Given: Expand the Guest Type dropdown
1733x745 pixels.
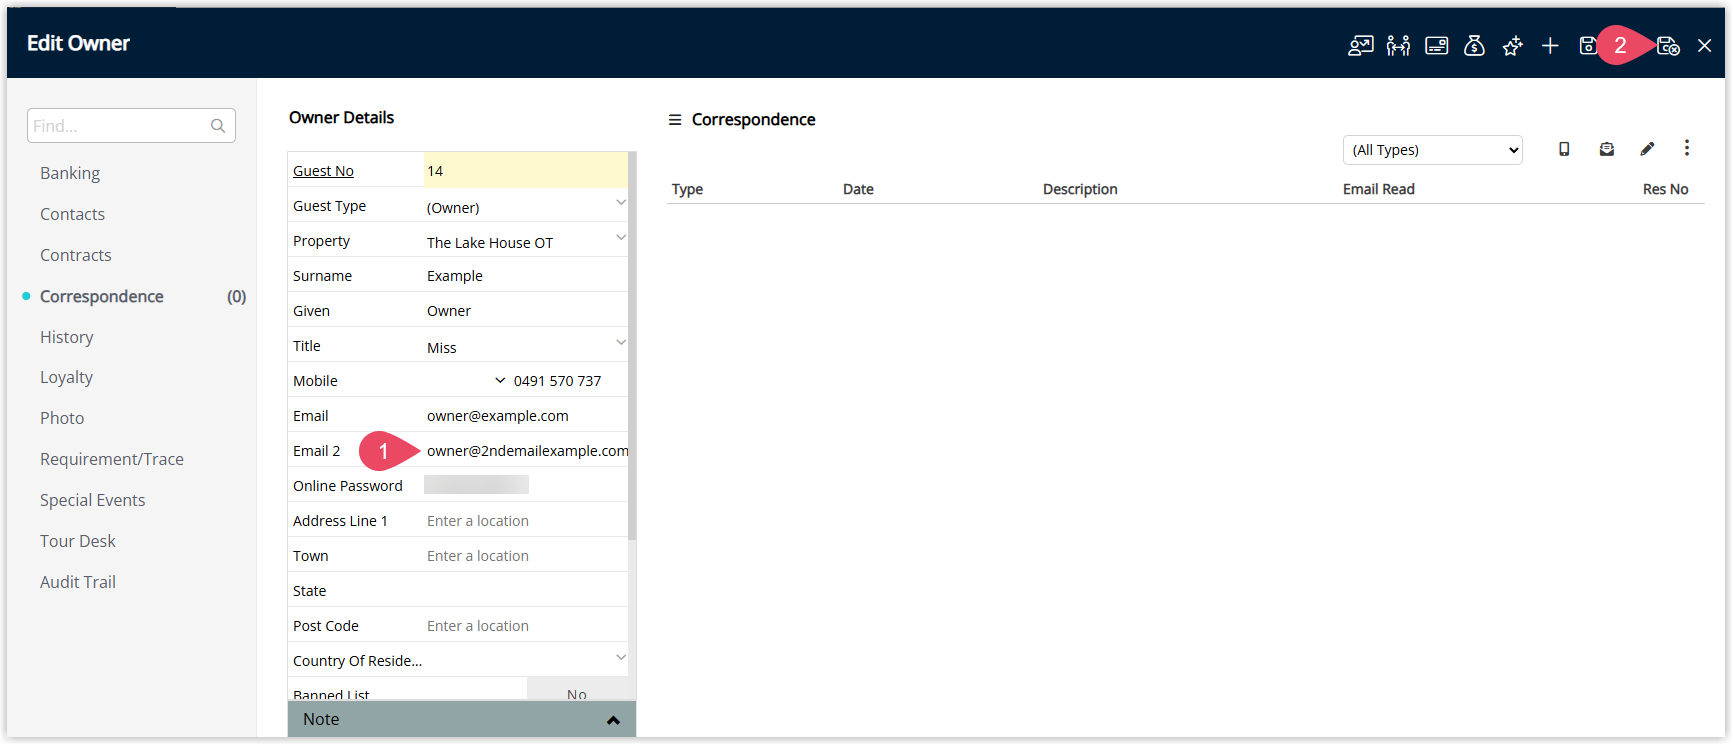Looking at the screenshot, I should pos(621,202).
